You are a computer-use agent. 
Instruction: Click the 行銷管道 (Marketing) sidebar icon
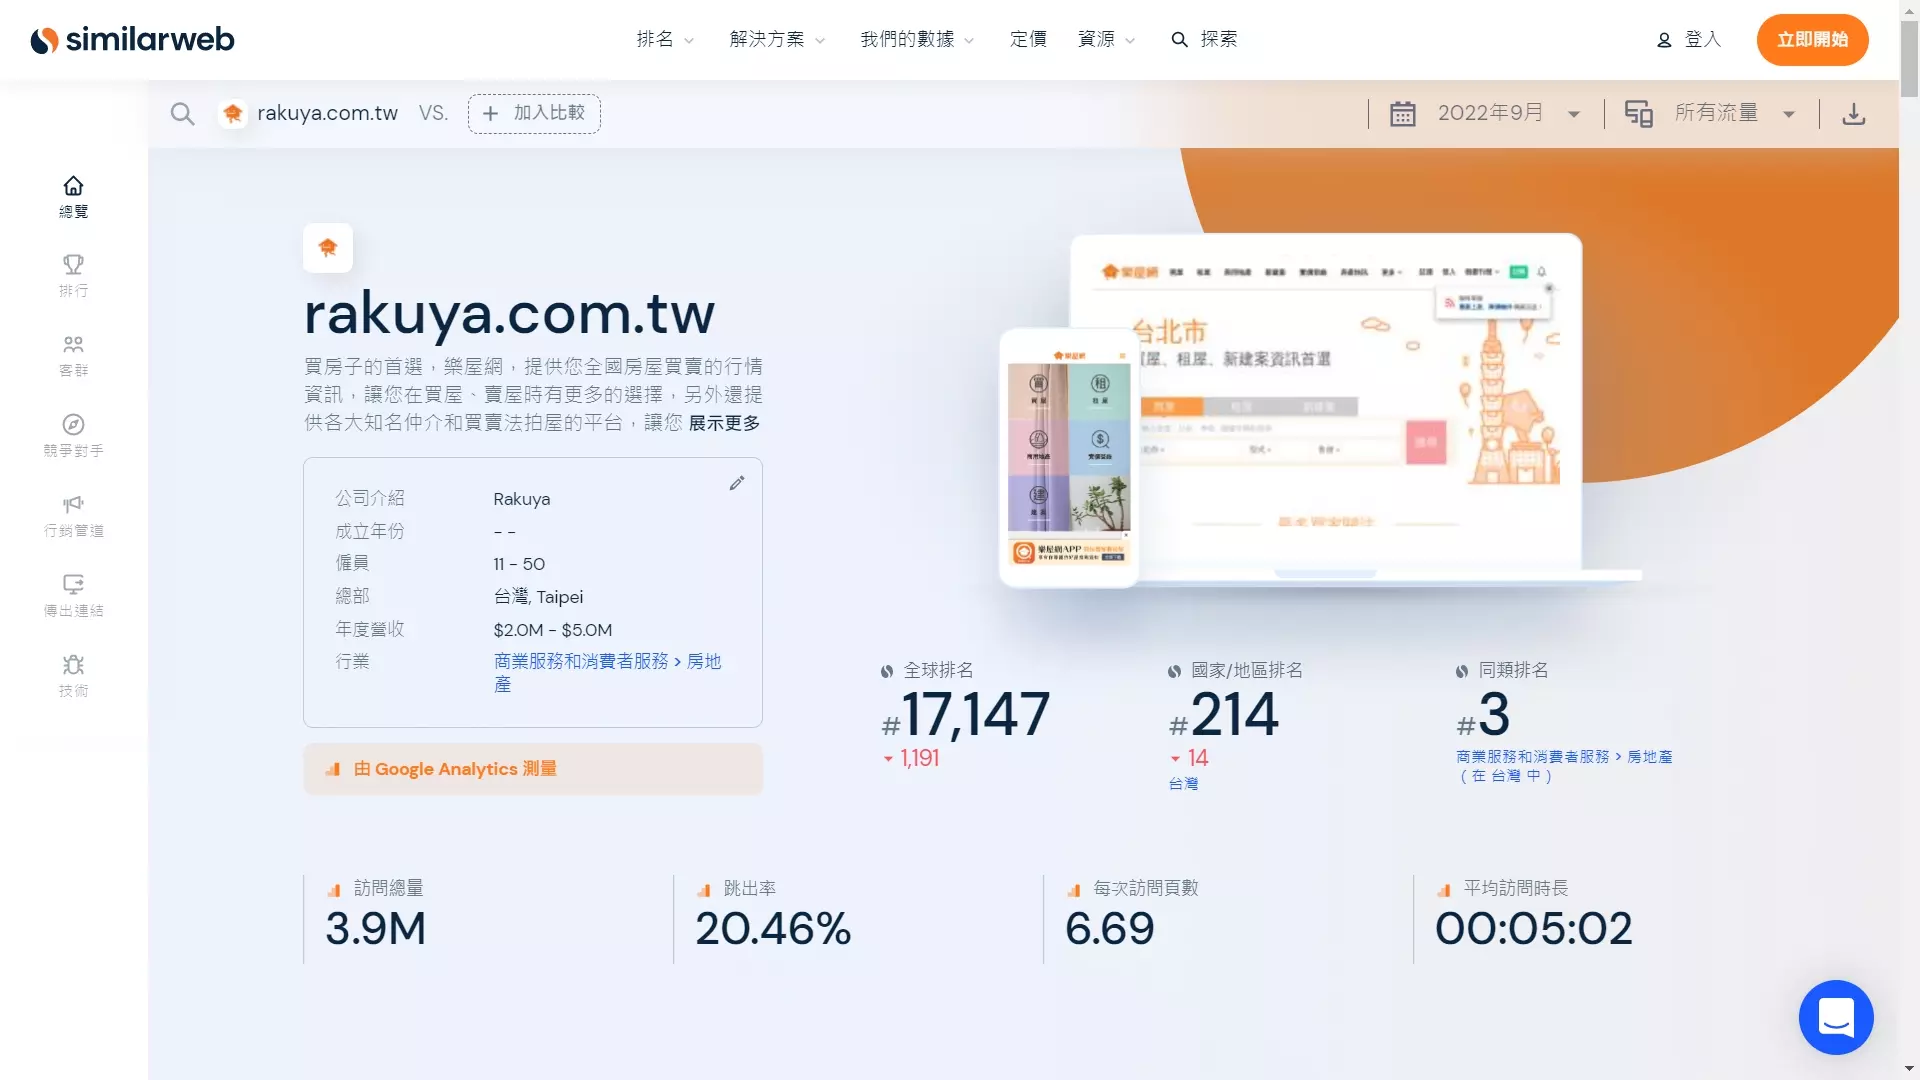(x=73, y=514)
